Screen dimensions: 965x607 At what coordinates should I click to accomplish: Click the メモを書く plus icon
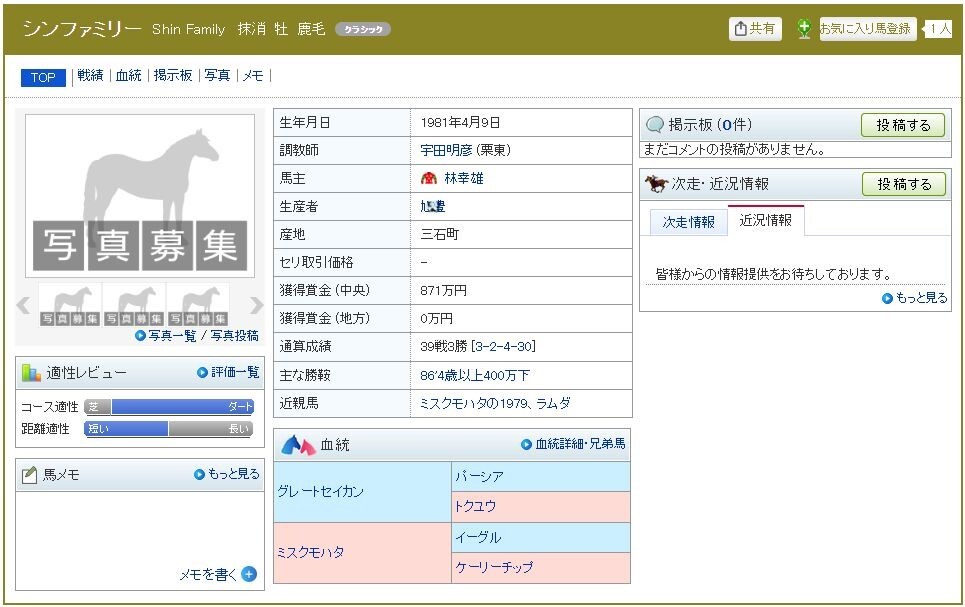[249, 574]
